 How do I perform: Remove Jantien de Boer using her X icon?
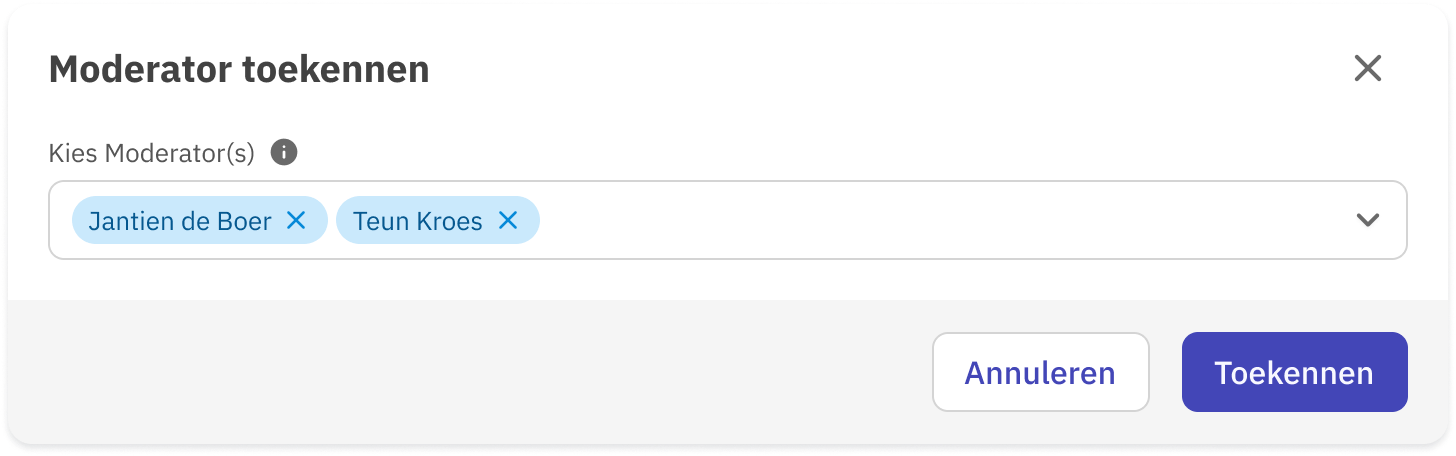coord(296,220)
